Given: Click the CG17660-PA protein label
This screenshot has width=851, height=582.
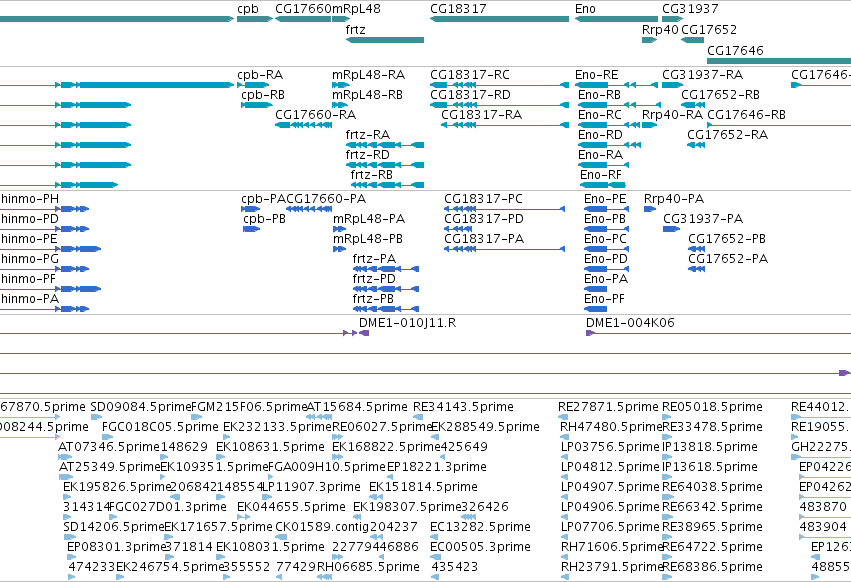Looking at the screenshot, I should 326,199.
